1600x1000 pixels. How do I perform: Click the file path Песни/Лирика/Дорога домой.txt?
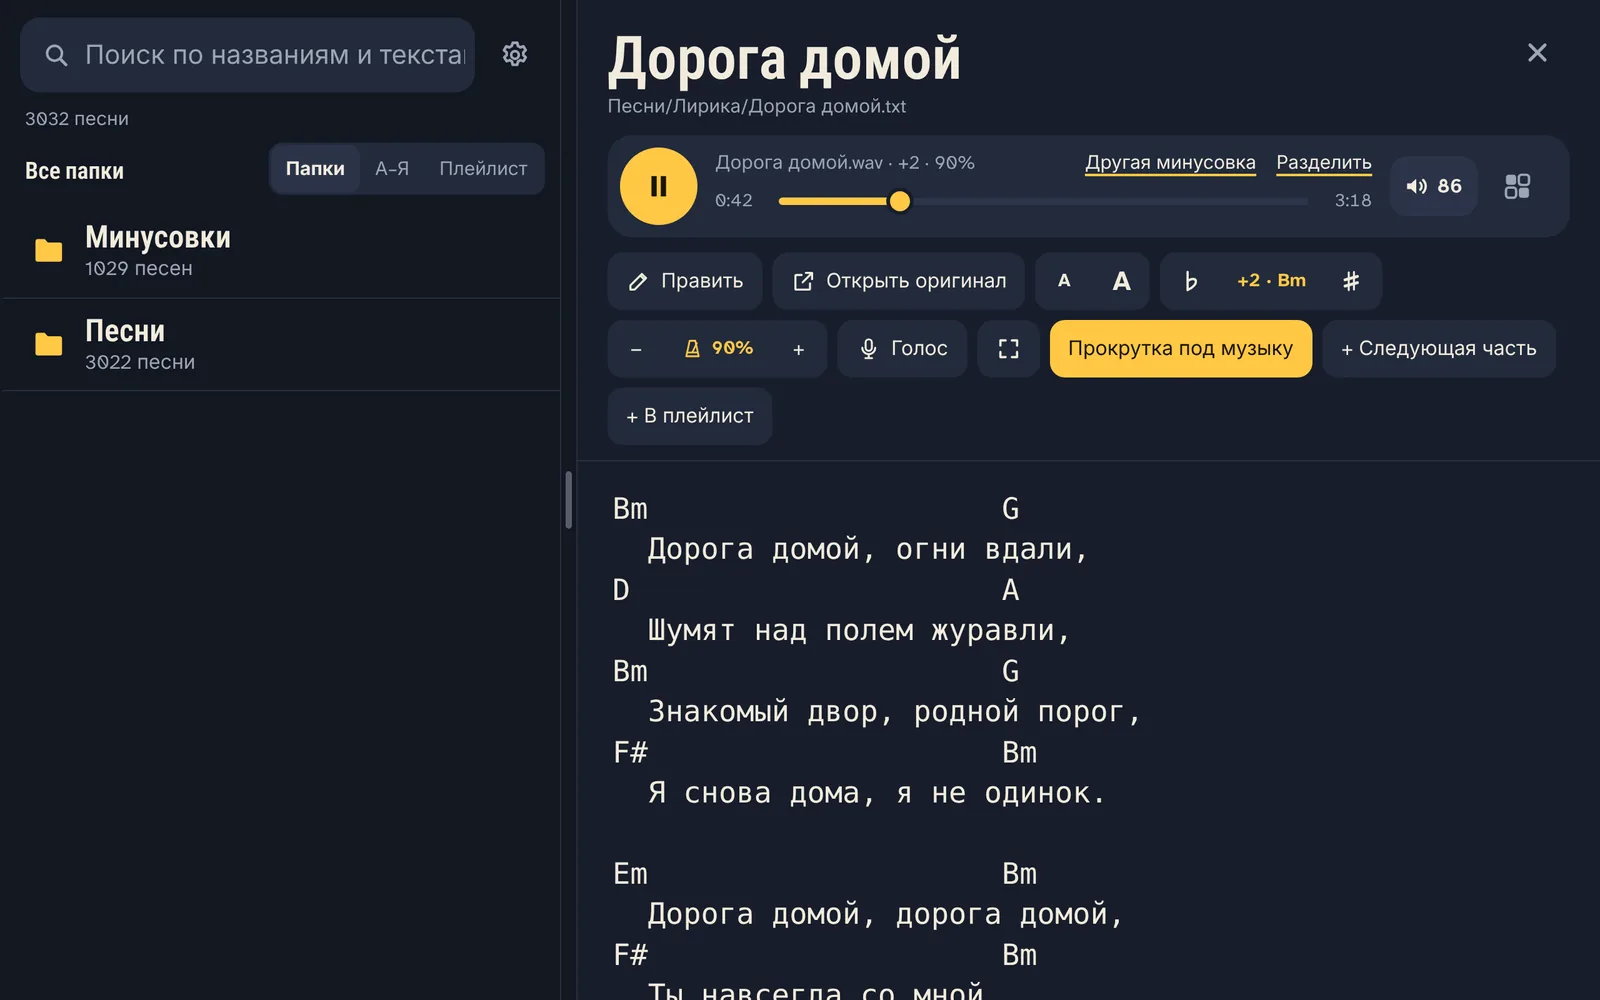click(x=757, y=106)
